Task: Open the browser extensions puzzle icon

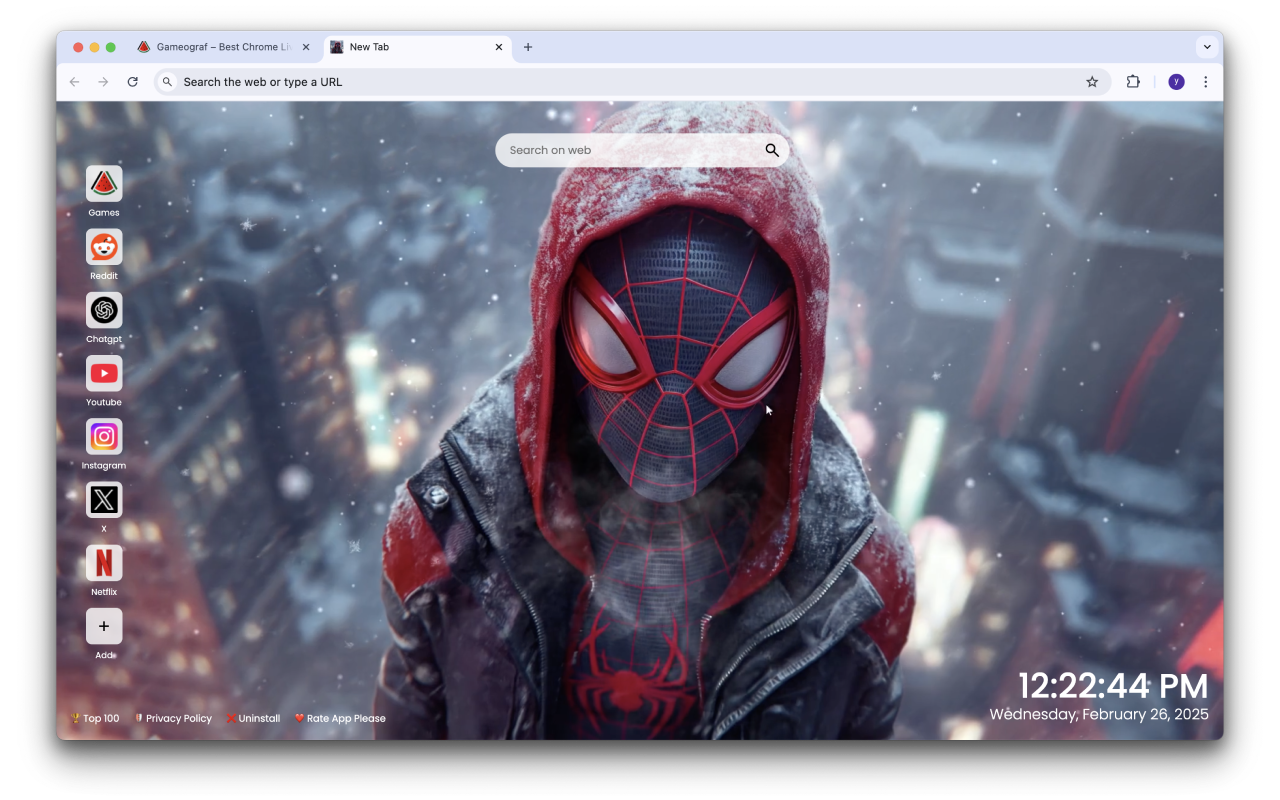Action: [x=1133, y=81]
